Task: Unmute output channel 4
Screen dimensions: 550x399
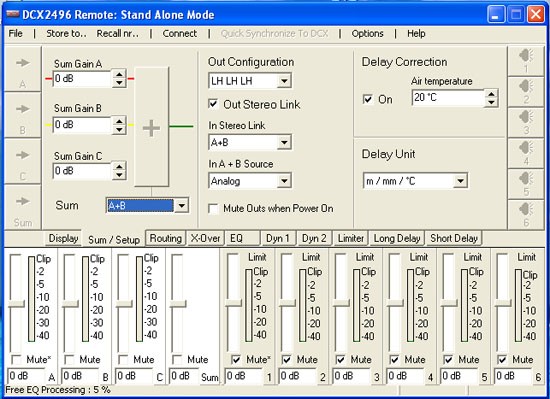Action: (x=394, y=359)
